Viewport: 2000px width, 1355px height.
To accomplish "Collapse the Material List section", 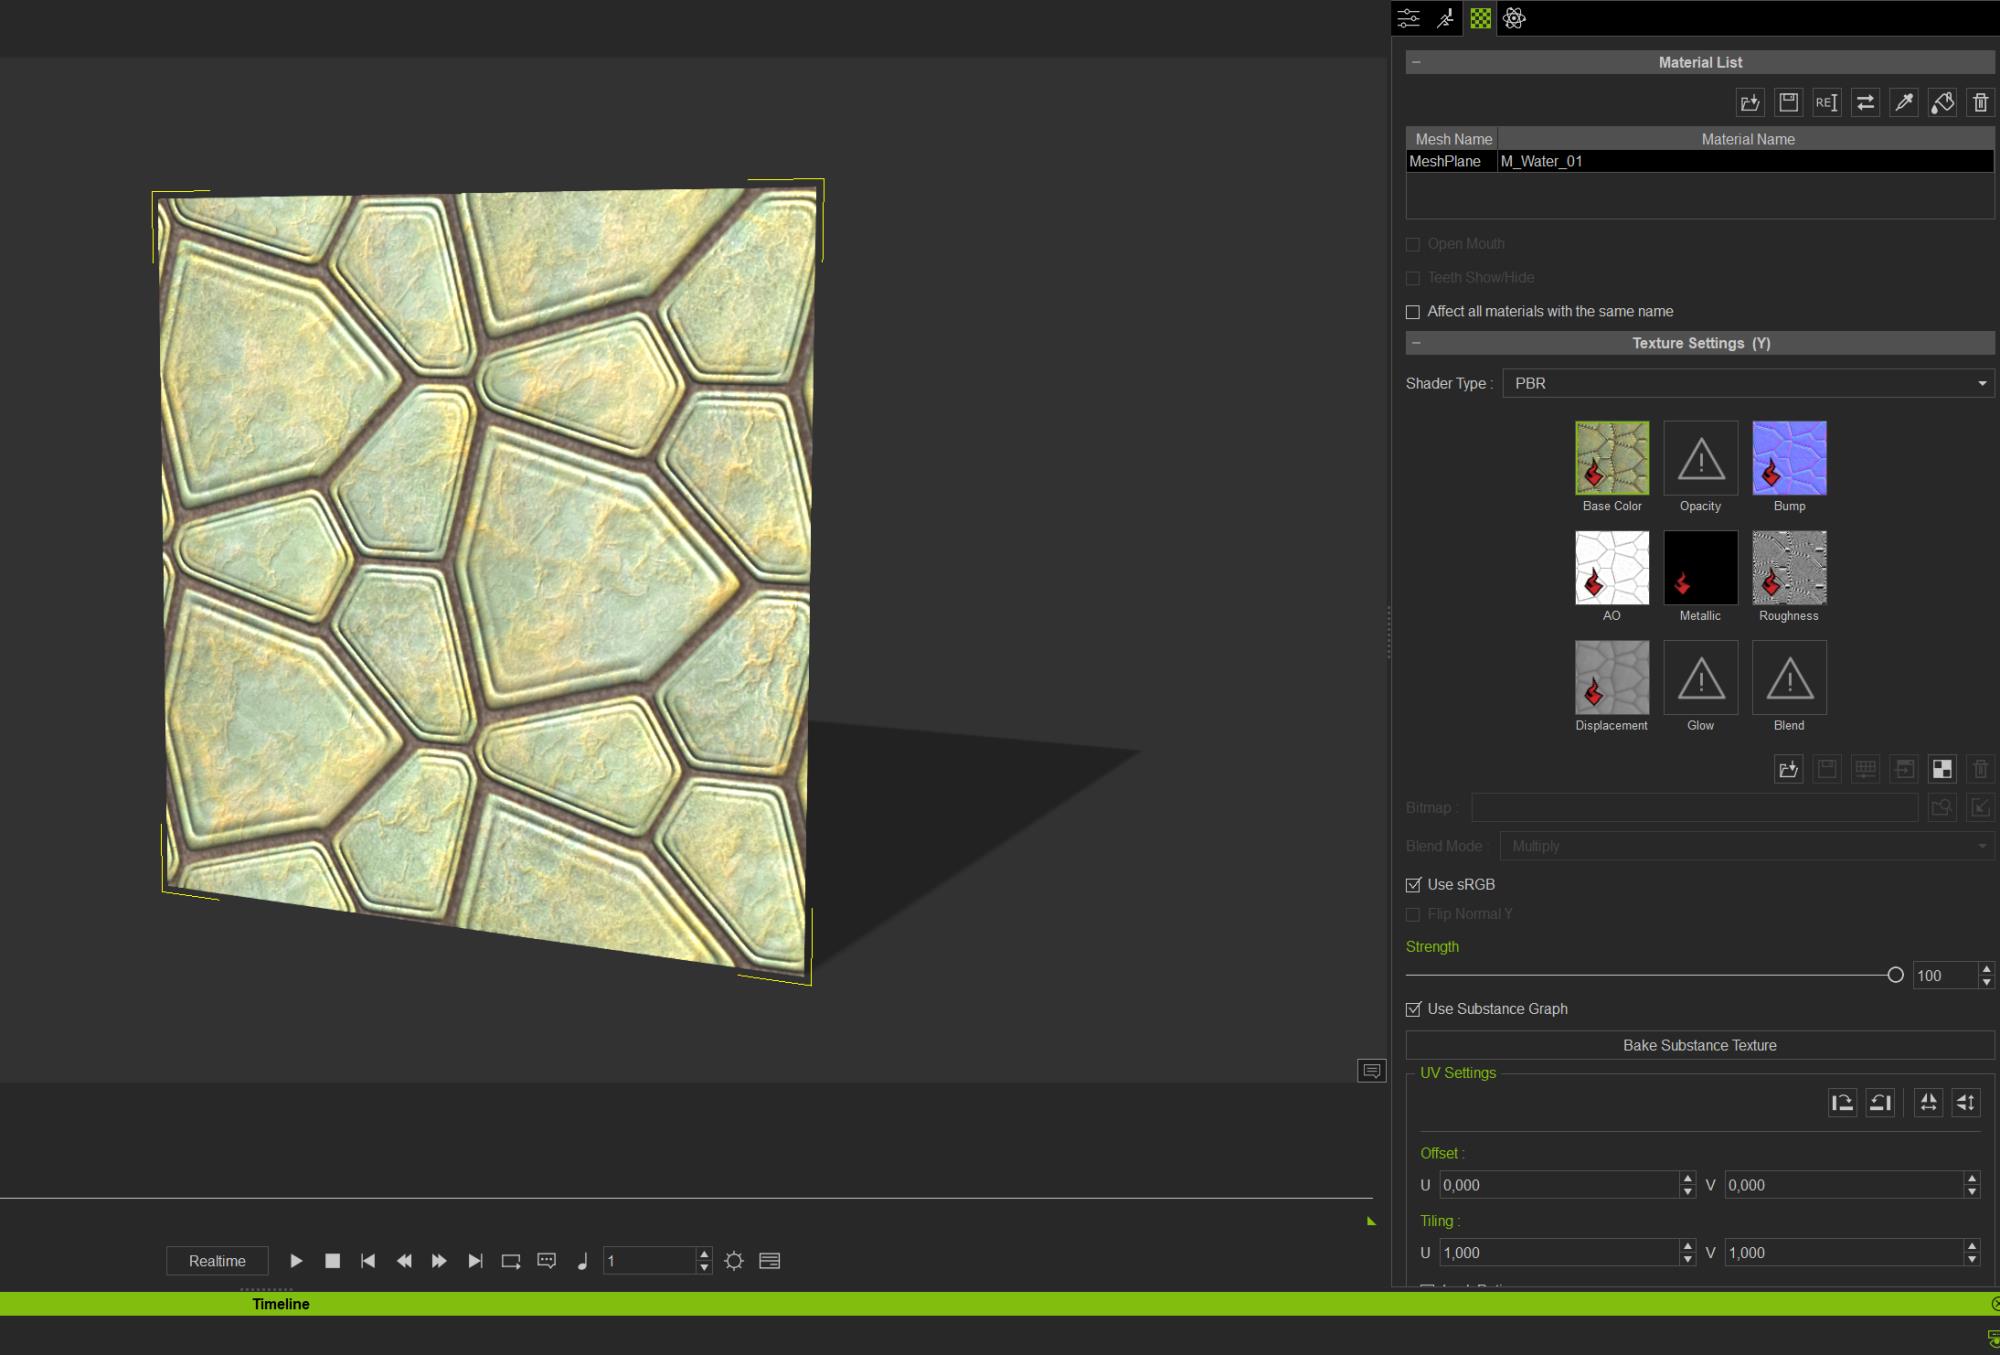I will [x=1416, y=62].
